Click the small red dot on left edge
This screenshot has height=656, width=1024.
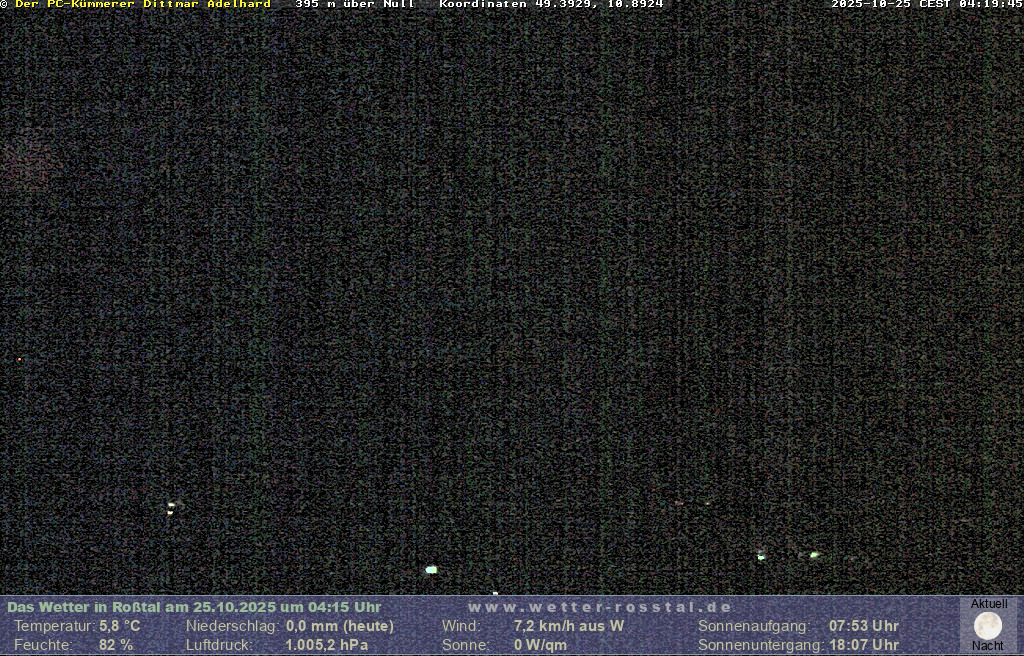tap(19, 359)
